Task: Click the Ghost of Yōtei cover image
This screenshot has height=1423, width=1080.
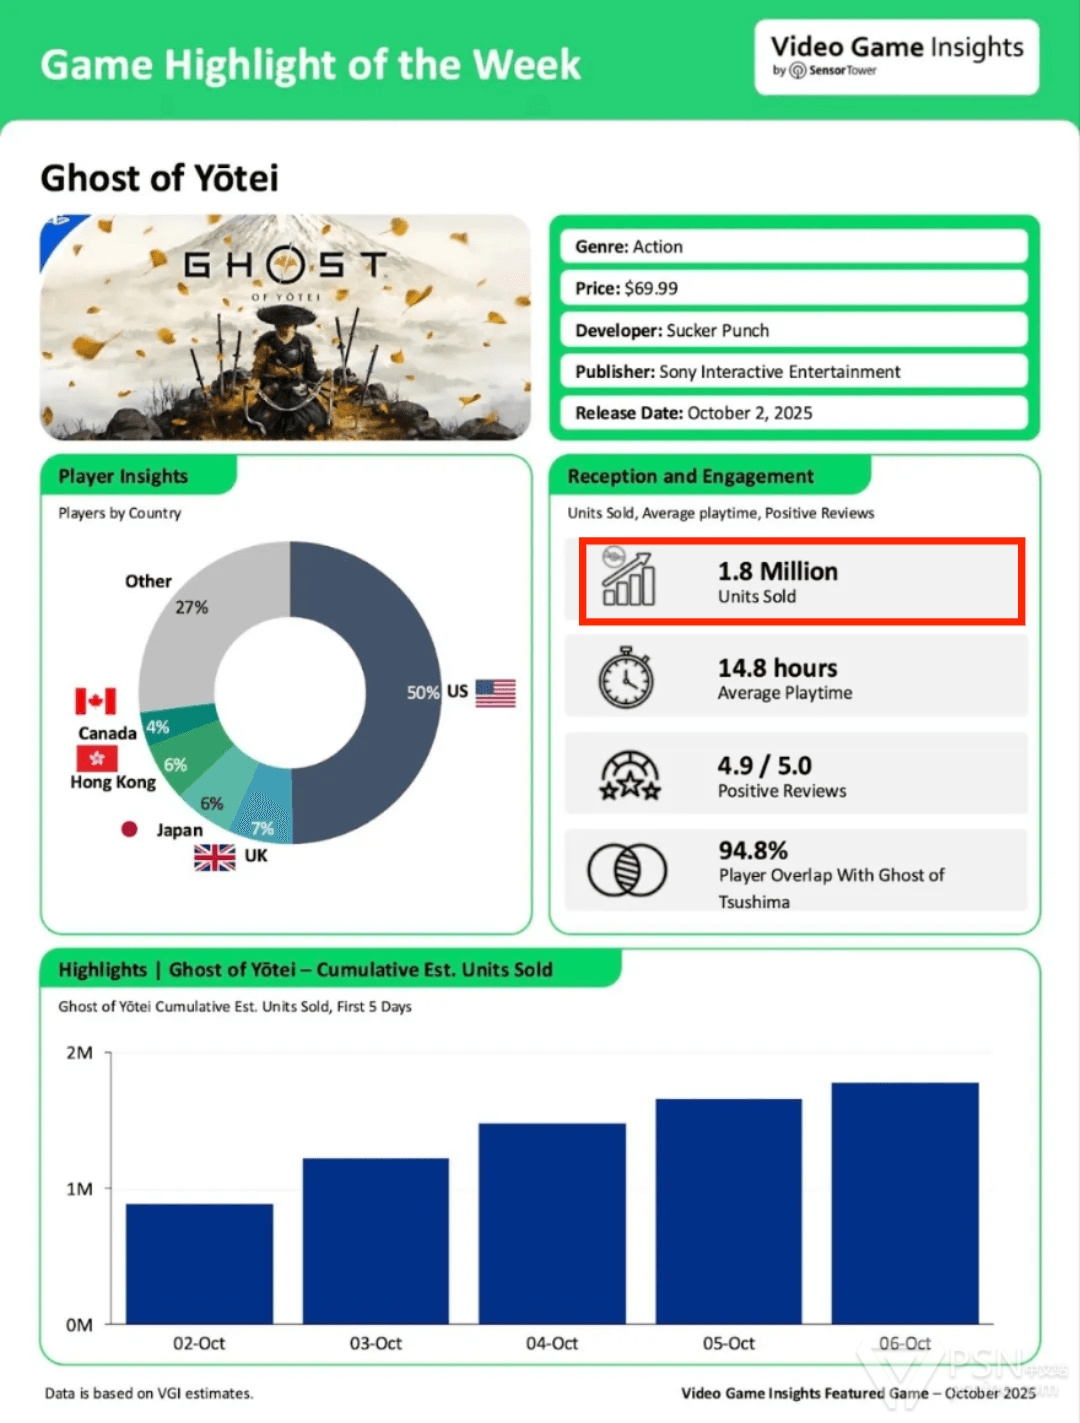Action: click(285, 327)
